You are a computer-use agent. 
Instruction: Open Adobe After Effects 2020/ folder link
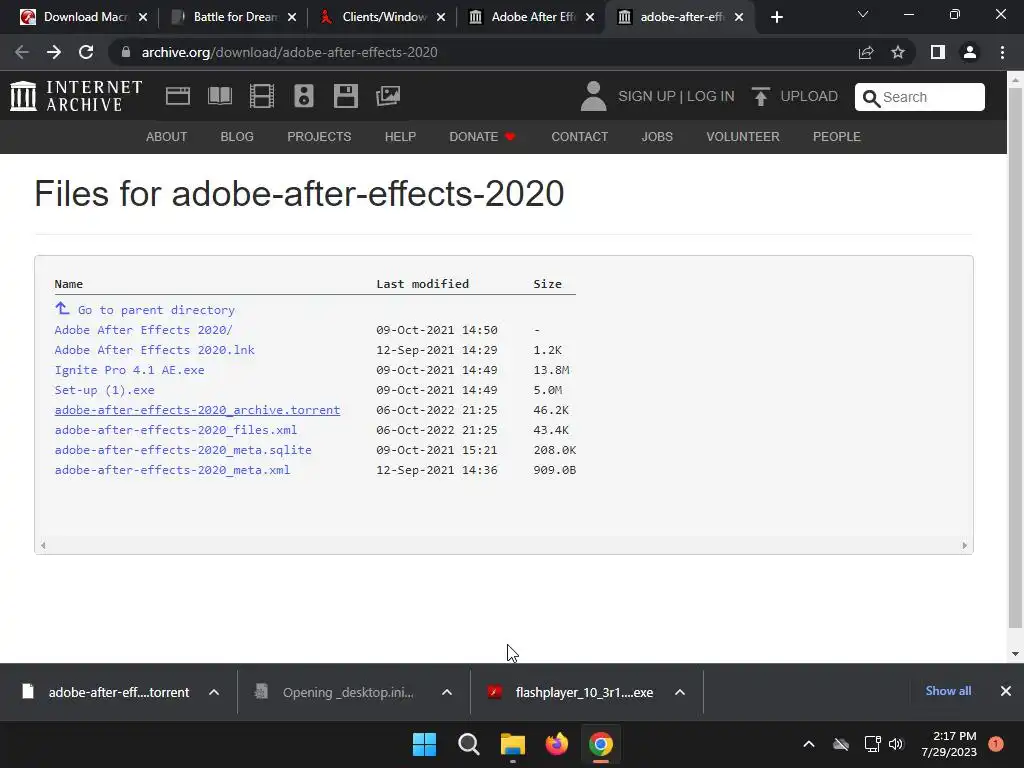pyautogui.click(x=143, y=330)
